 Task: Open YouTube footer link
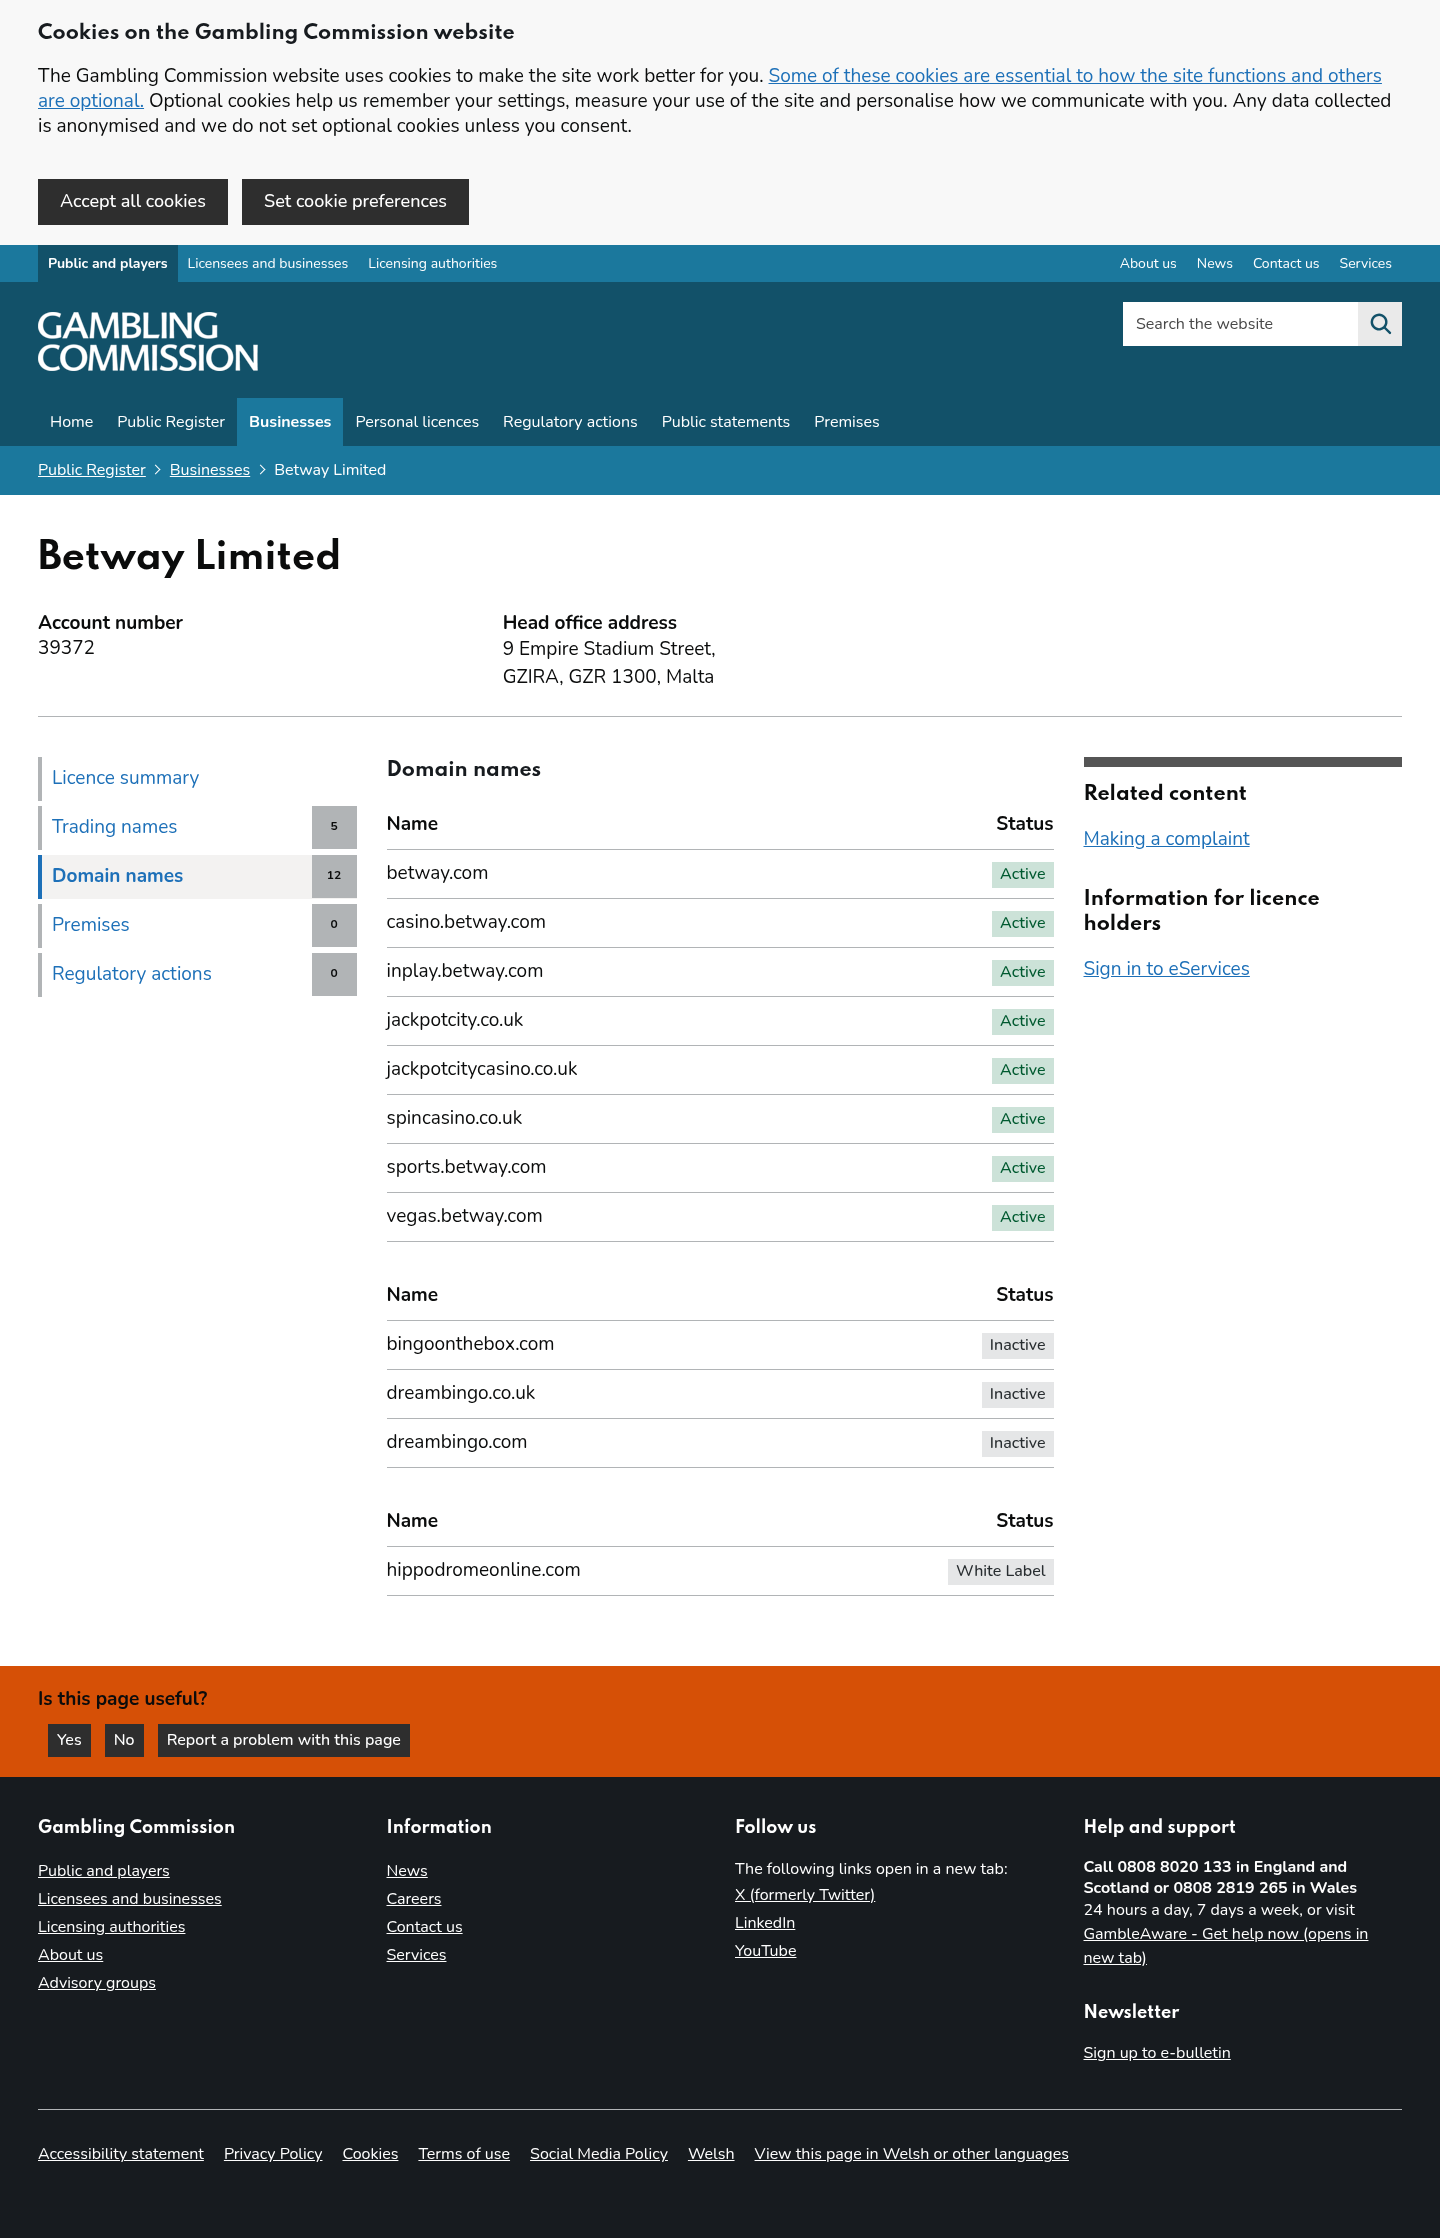[x=766, y=1951]
